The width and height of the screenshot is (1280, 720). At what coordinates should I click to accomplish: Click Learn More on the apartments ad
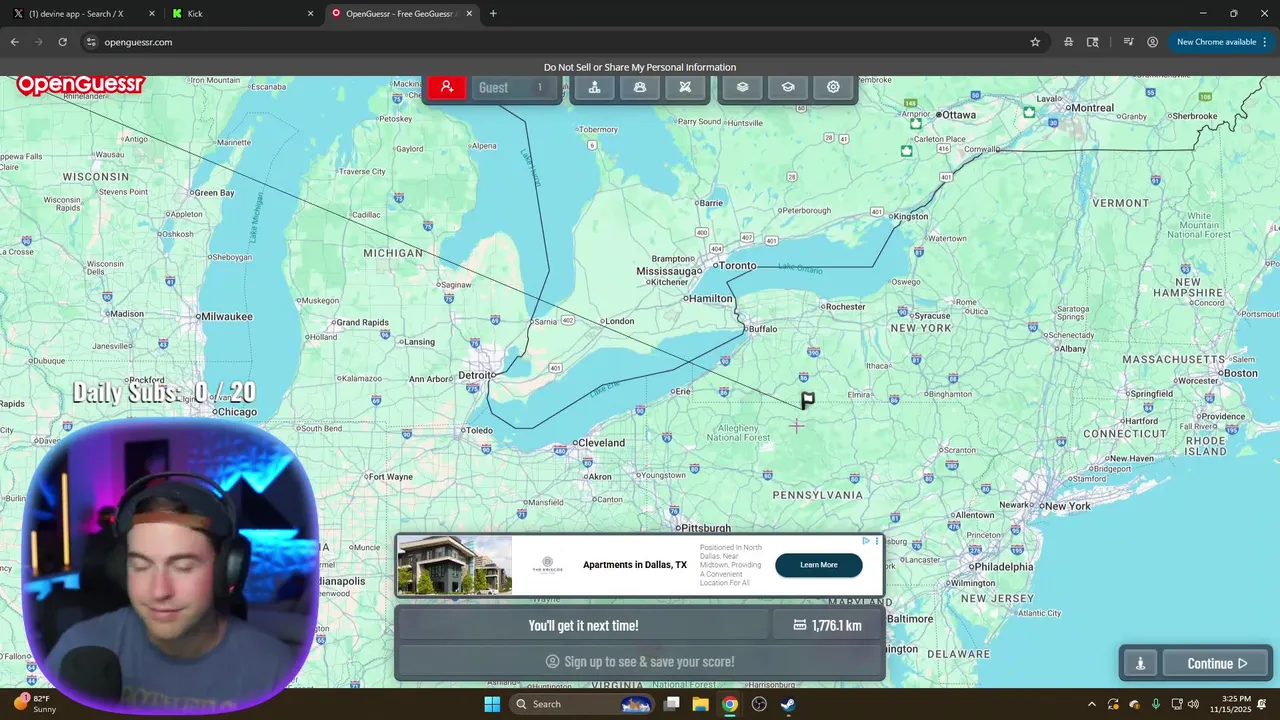818,565
